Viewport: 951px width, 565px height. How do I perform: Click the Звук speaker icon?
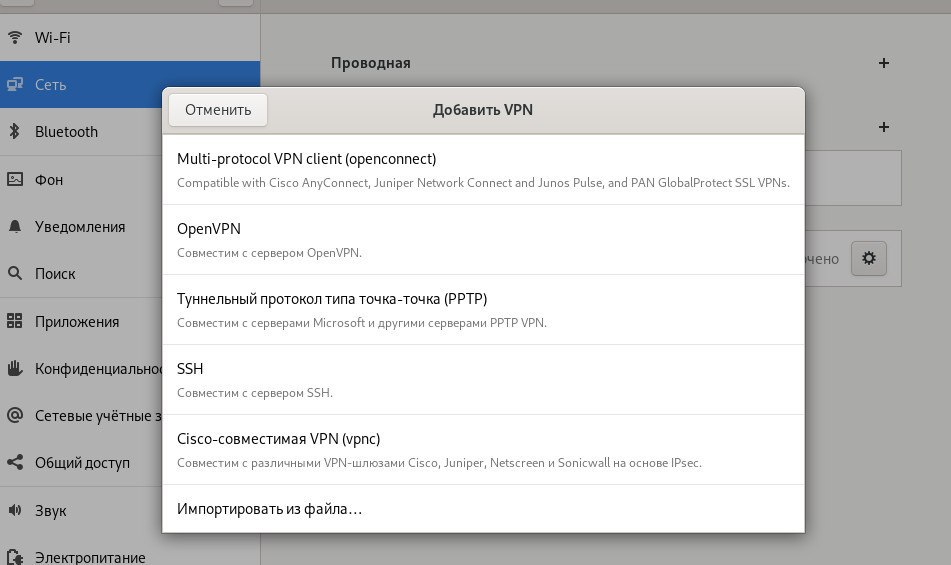pos(15,510)
